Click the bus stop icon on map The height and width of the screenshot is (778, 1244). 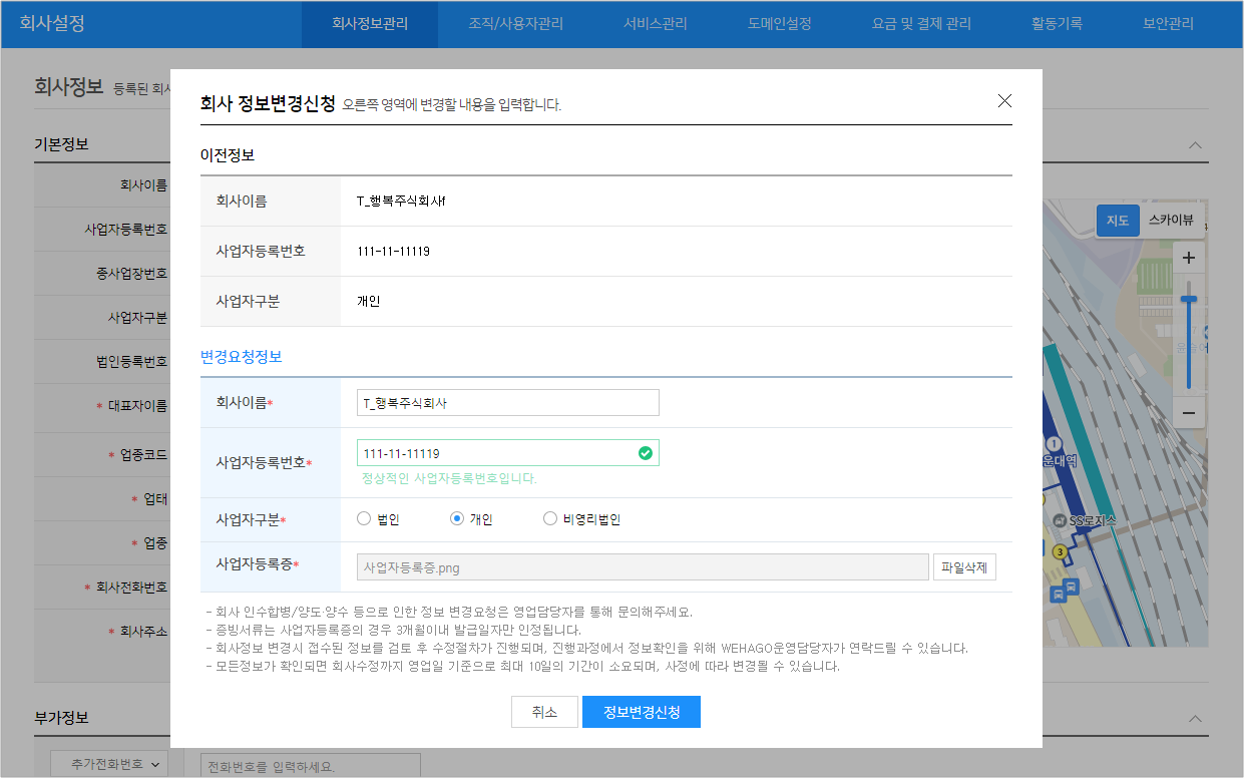[1070, 586]
